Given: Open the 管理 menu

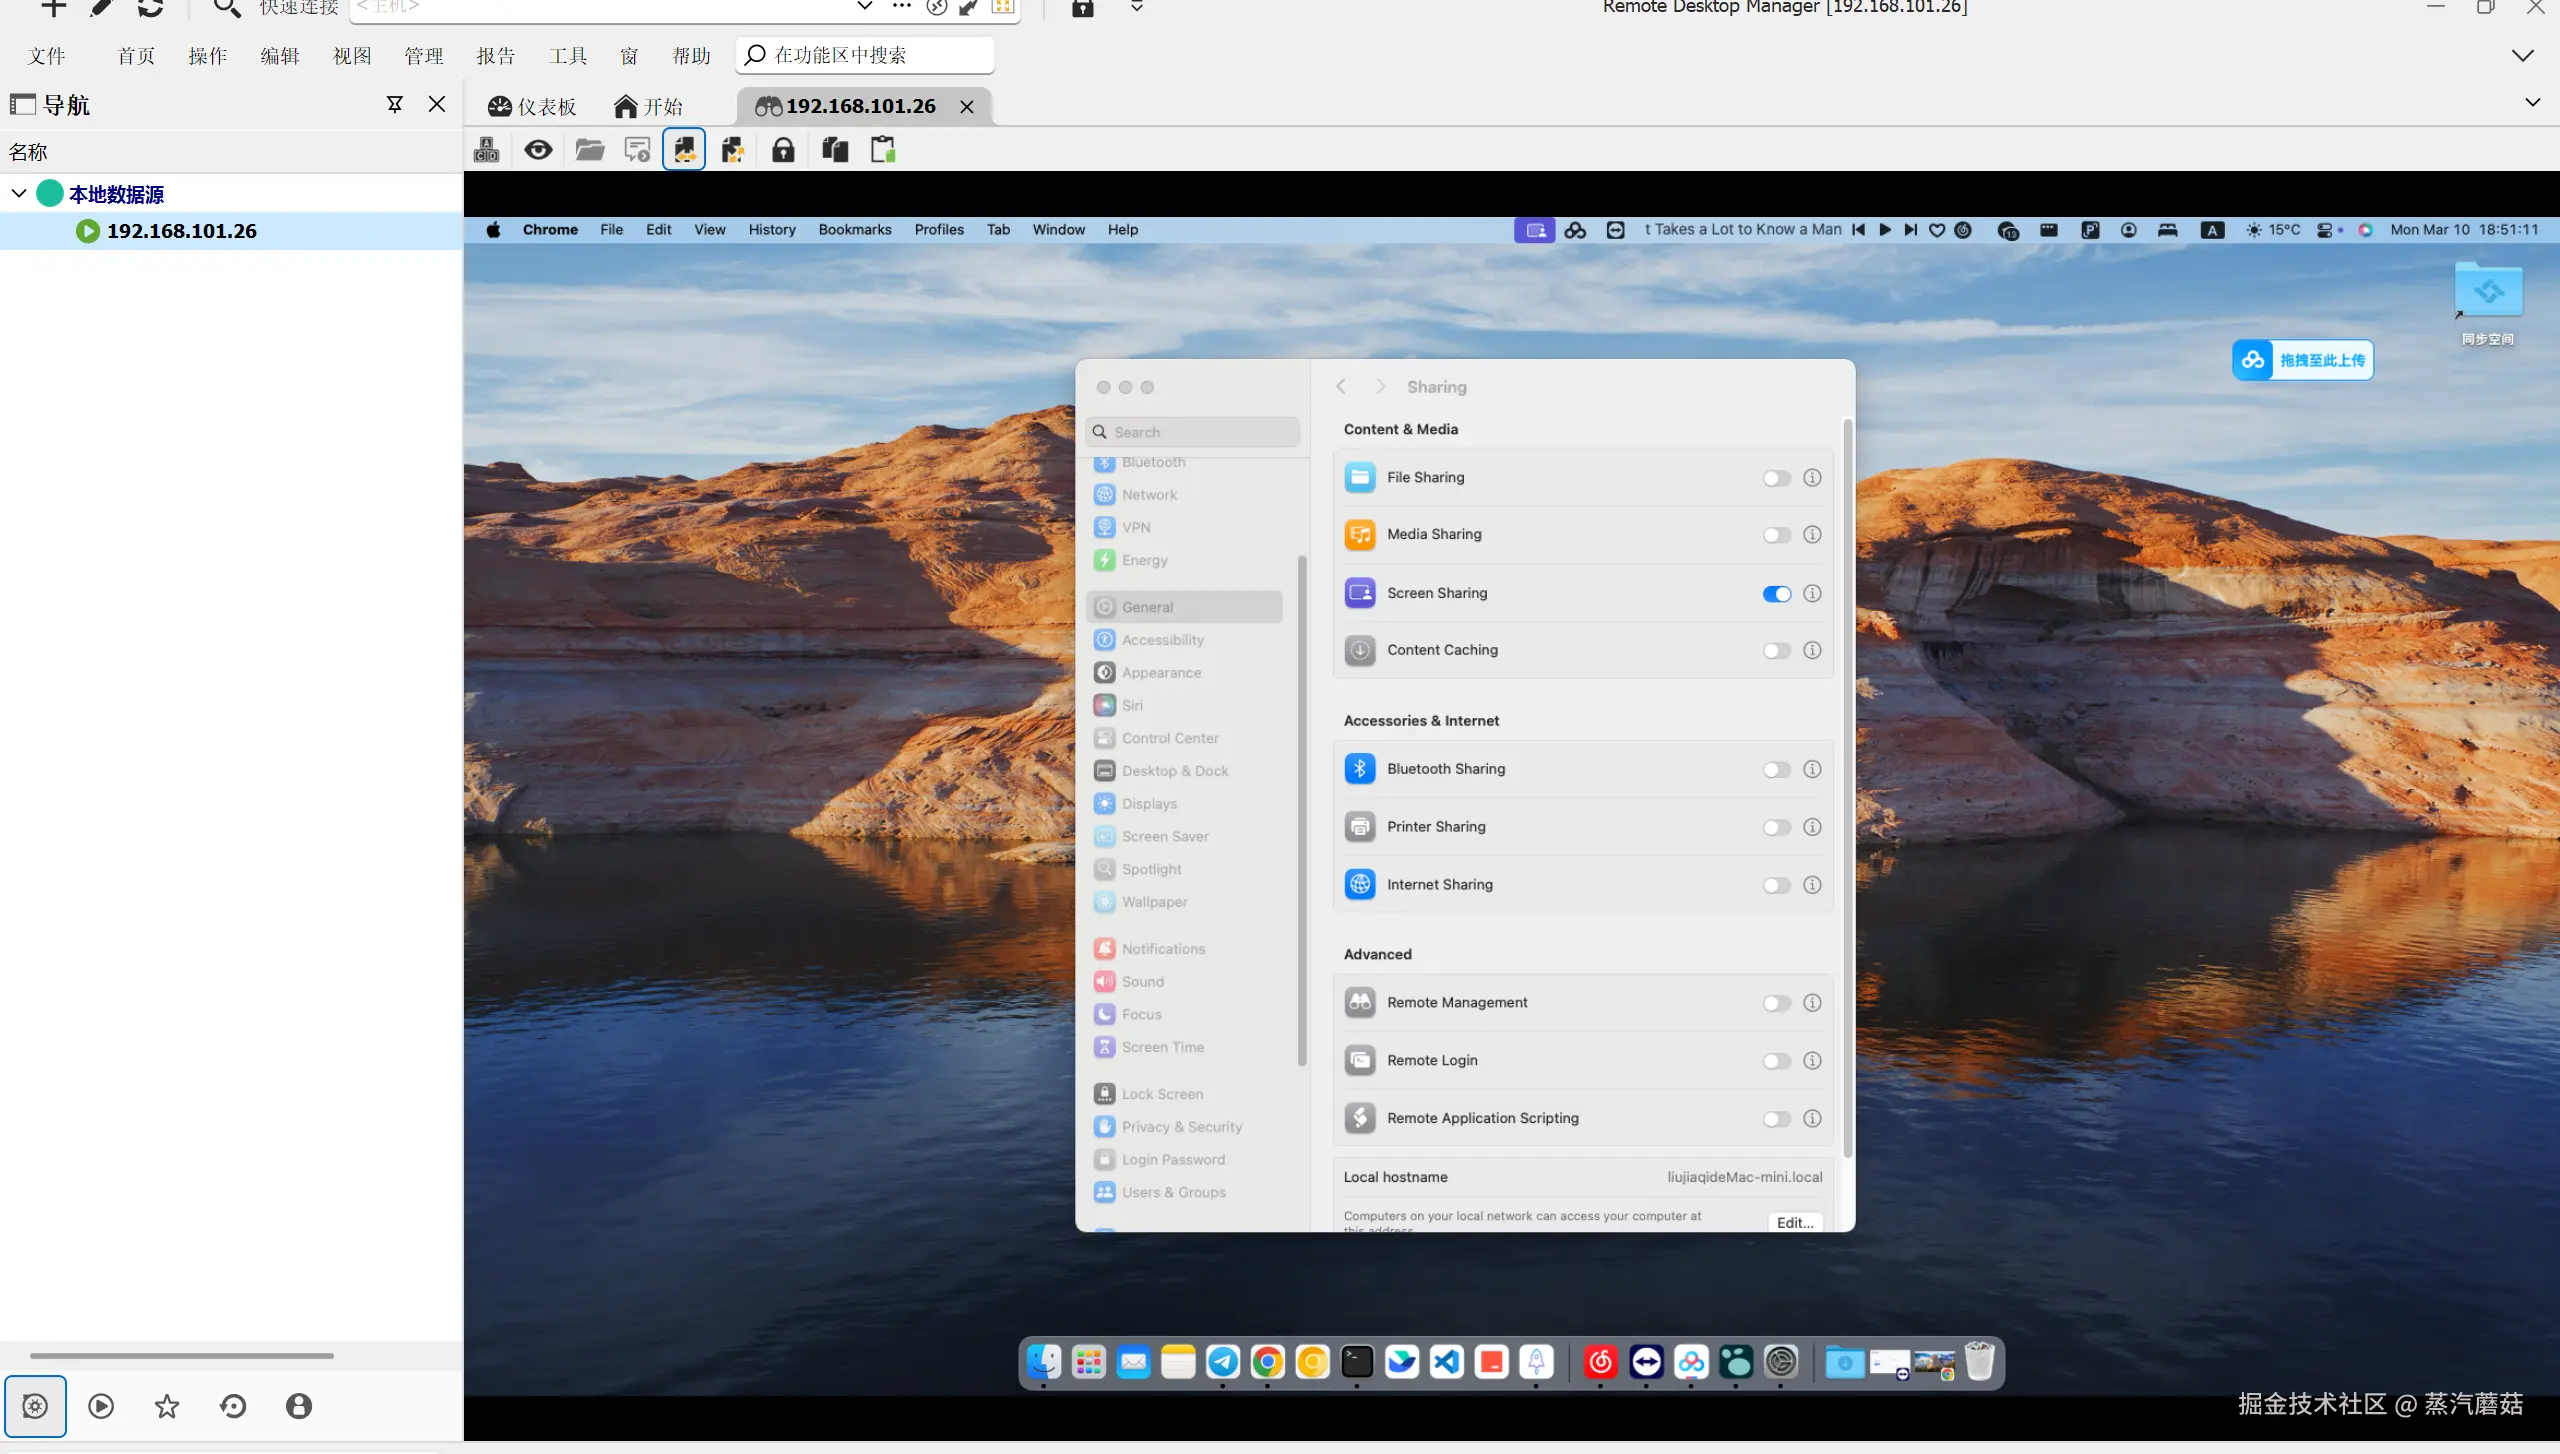Looking at the screenshot, I should point(423,56).
